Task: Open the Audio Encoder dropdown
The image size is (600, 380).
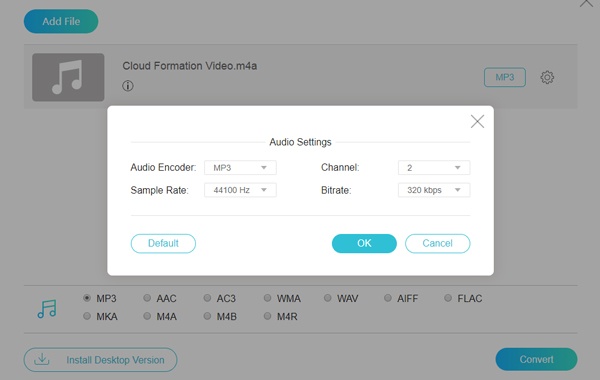Action: (x=240, y=168)
